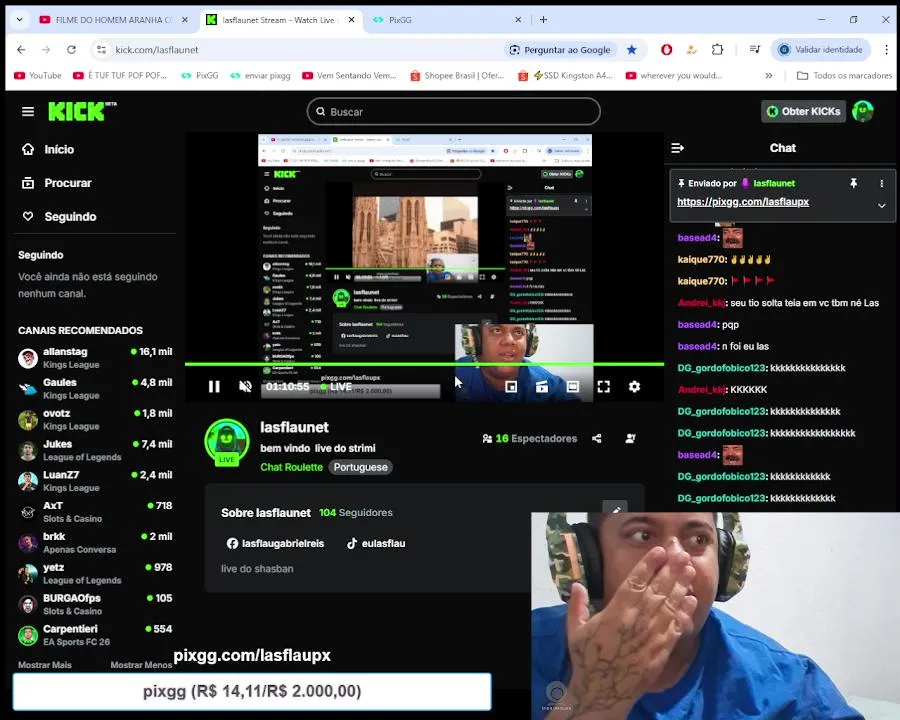The height and width of the screenshot is (720, 900).
Task: Open the Shopee Brasil bookmark
Action: [457, 75]
